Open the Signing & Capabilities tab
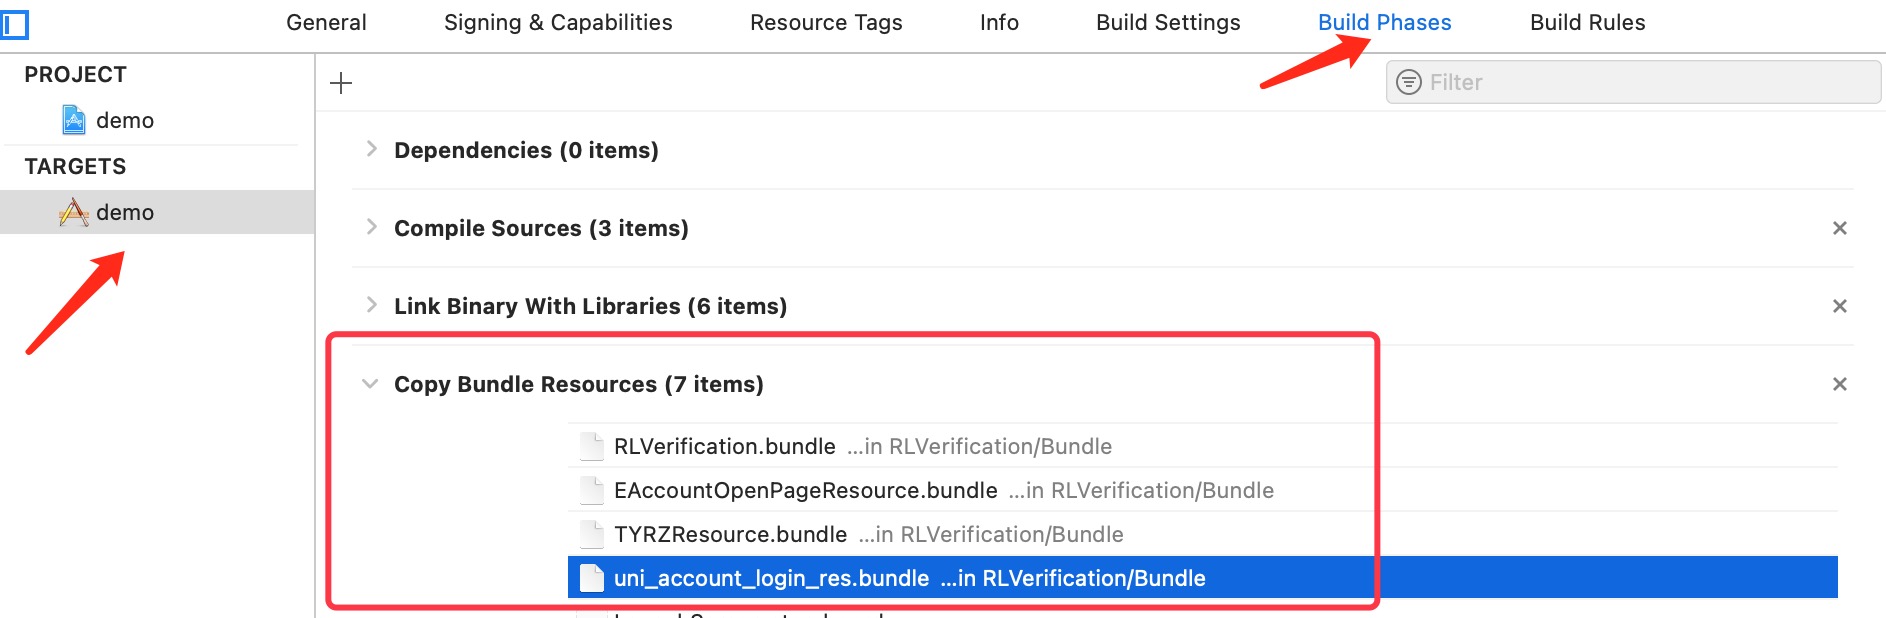 pyautogui.click(x=558, y=22)
